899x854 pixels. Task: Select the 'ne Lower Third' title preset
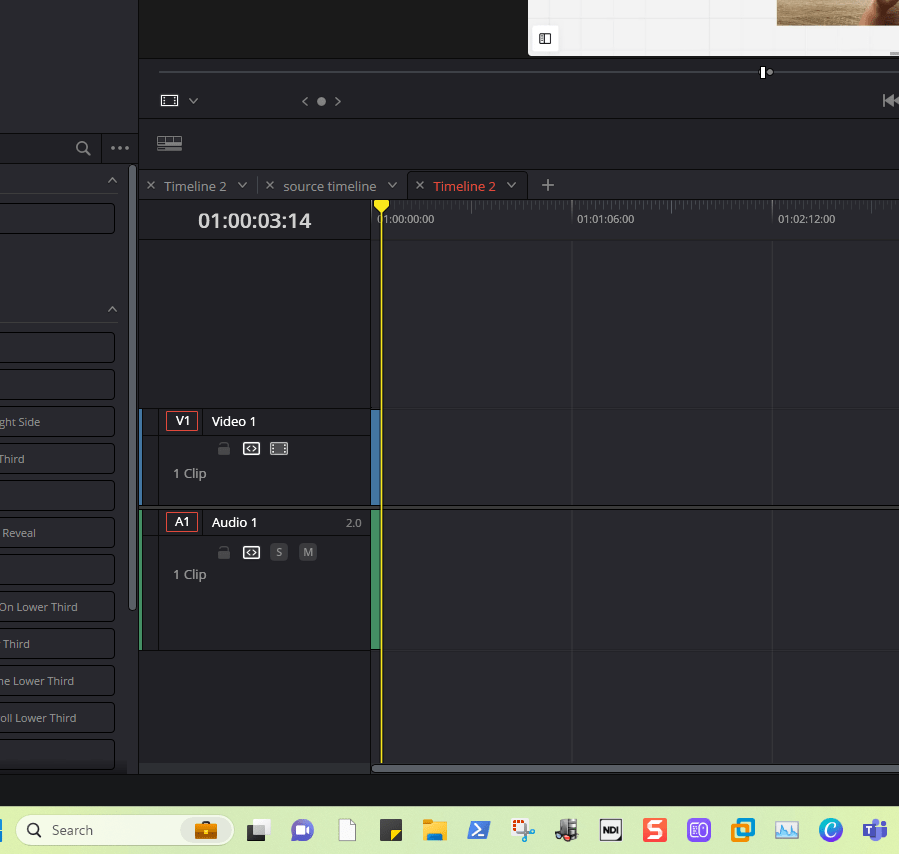click(56, 681)
